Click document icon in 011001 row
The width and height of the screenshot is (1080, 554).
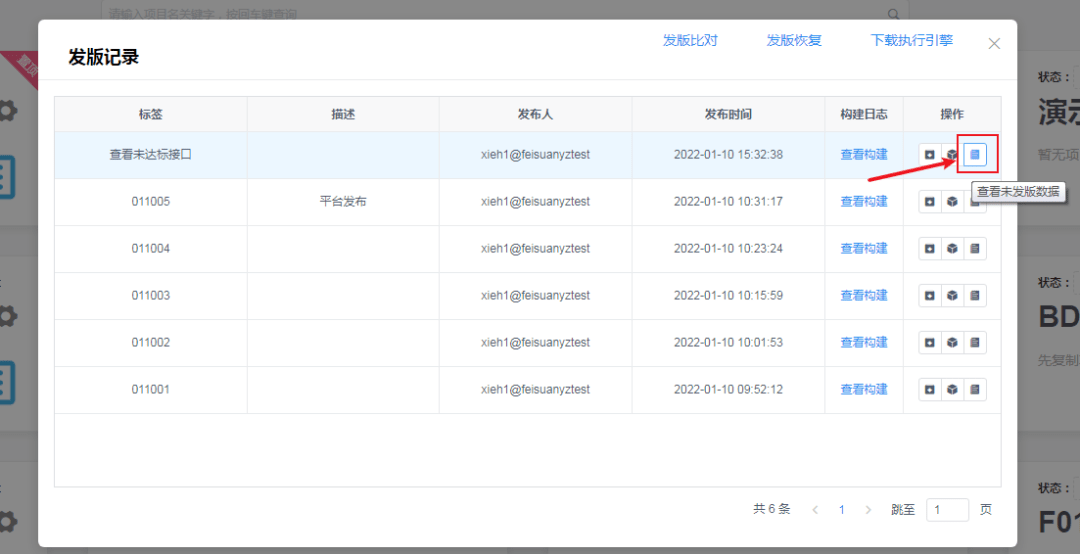pyautogui.click(x=975, y=389)
